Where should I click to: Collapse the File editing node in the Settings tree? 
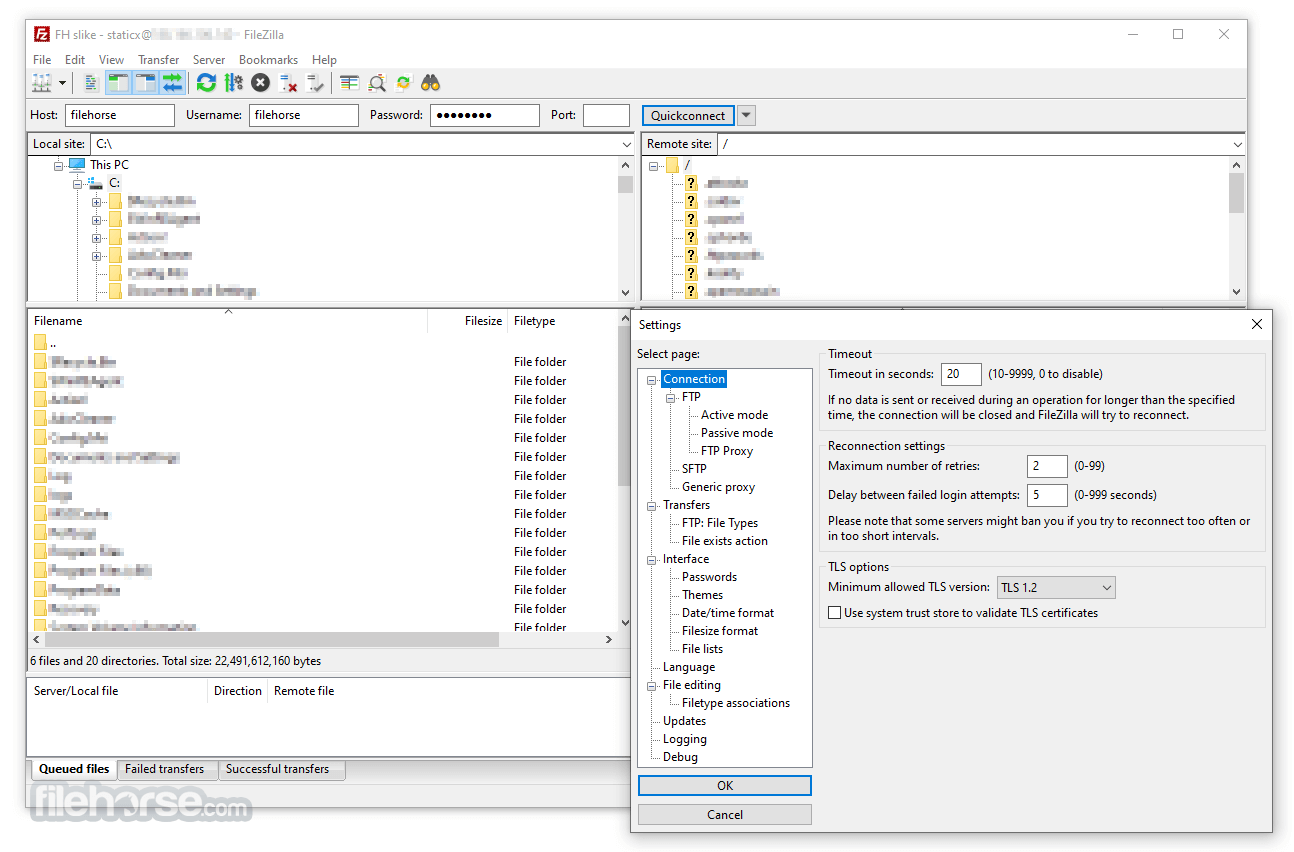coord(652,686)
